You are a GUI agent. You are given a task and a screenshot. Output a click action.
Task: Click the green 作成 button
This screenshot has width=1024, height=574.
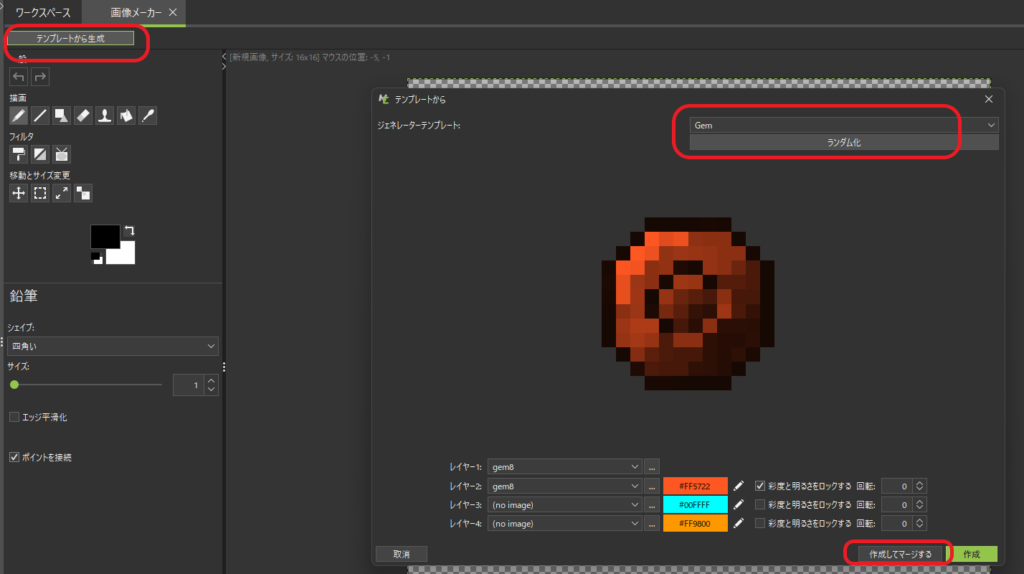tap(972, 554)
